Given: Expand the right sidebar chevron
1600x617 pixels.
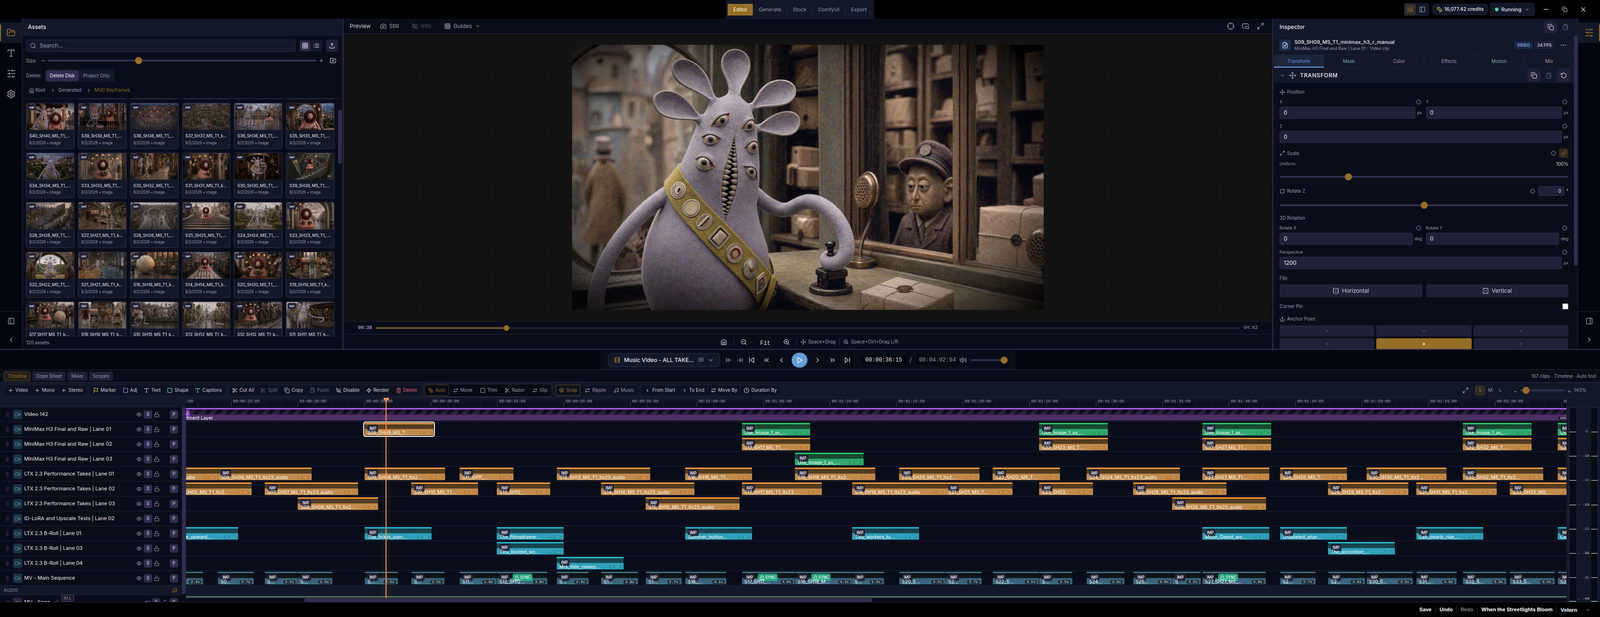Looking at the screenshot, I should [1589, 340].
